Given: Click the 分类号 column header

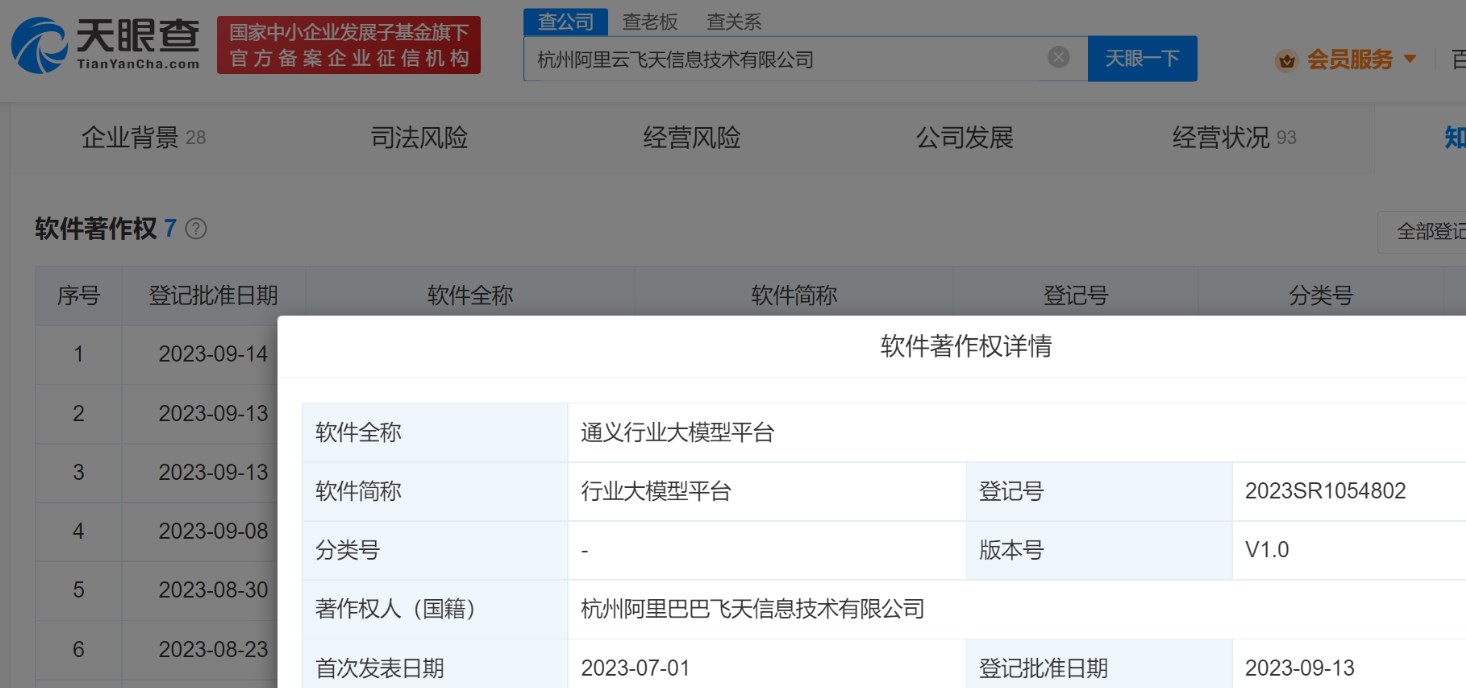Looking at the screenshot, I should (x=1321, y=296).
